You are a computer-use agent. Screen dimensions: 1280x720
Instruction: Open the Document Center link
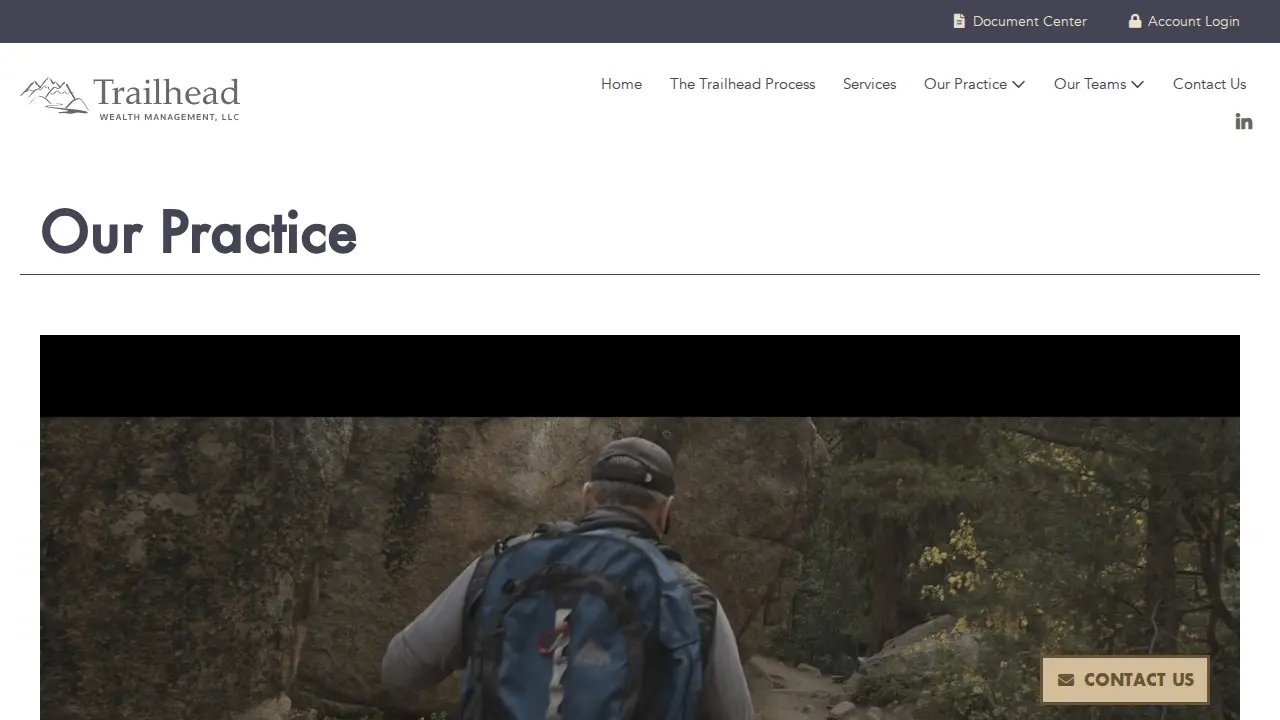[x=1020, y=21]
